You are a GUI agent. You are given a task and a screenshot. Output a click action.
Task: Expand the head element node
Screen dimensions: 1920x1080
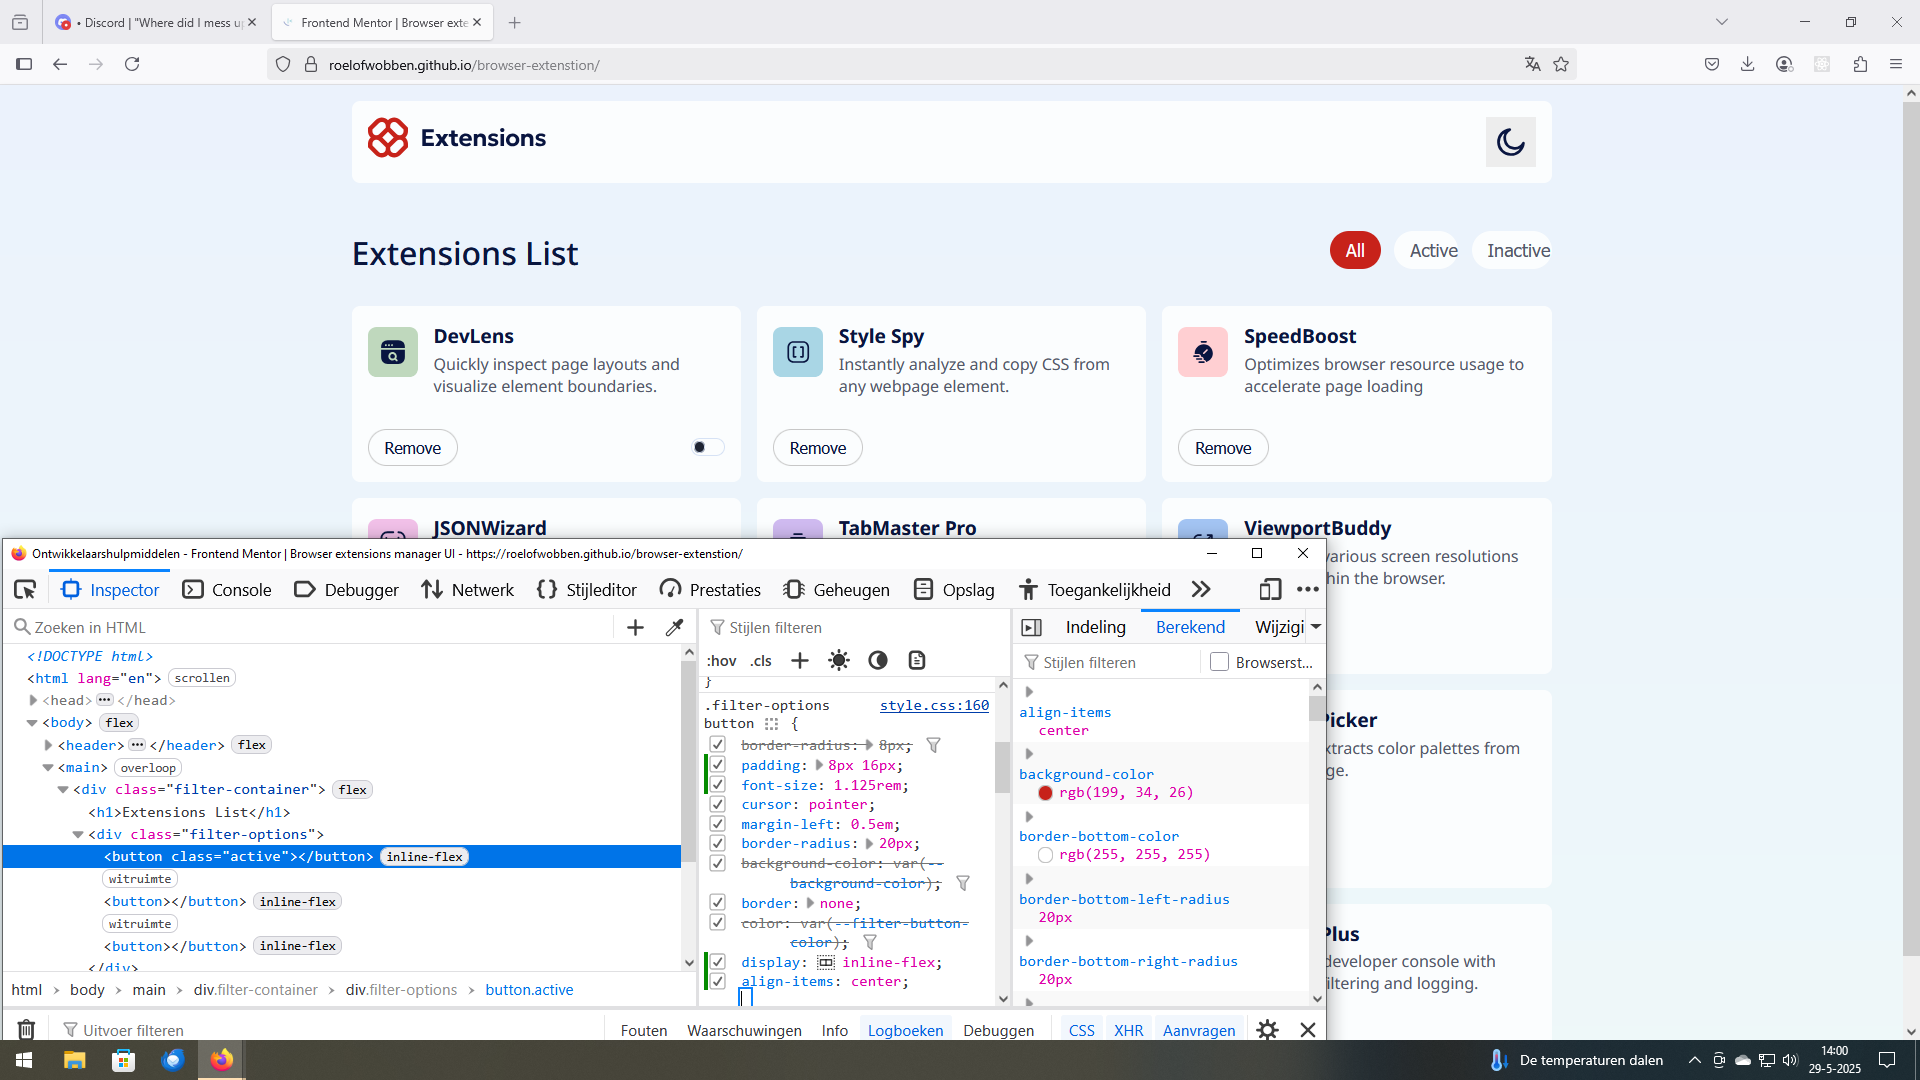[33, 700]
